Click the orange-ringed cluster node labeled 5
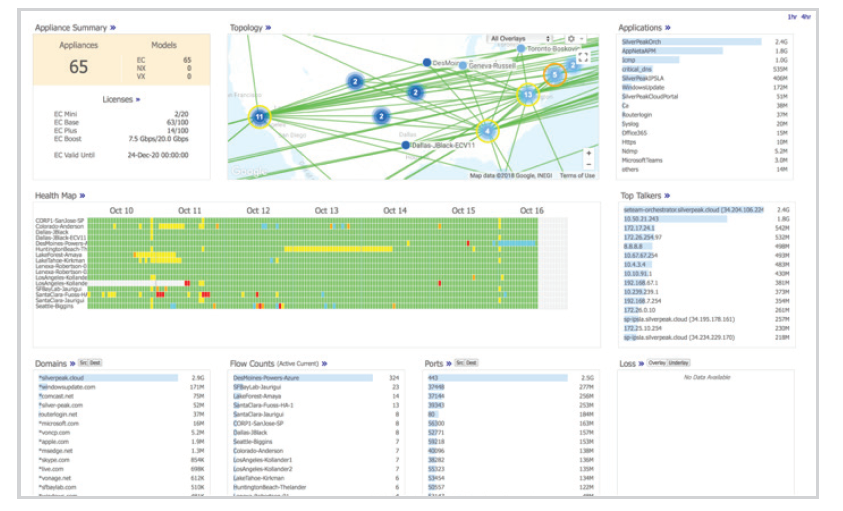Image resolution: width=843 pixels, height=511 pixels. click(x=554, y=75)
